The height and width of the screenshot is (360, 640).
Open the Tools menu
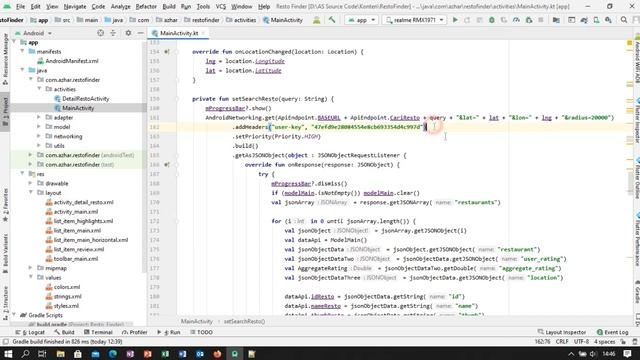tap(203, 7)
